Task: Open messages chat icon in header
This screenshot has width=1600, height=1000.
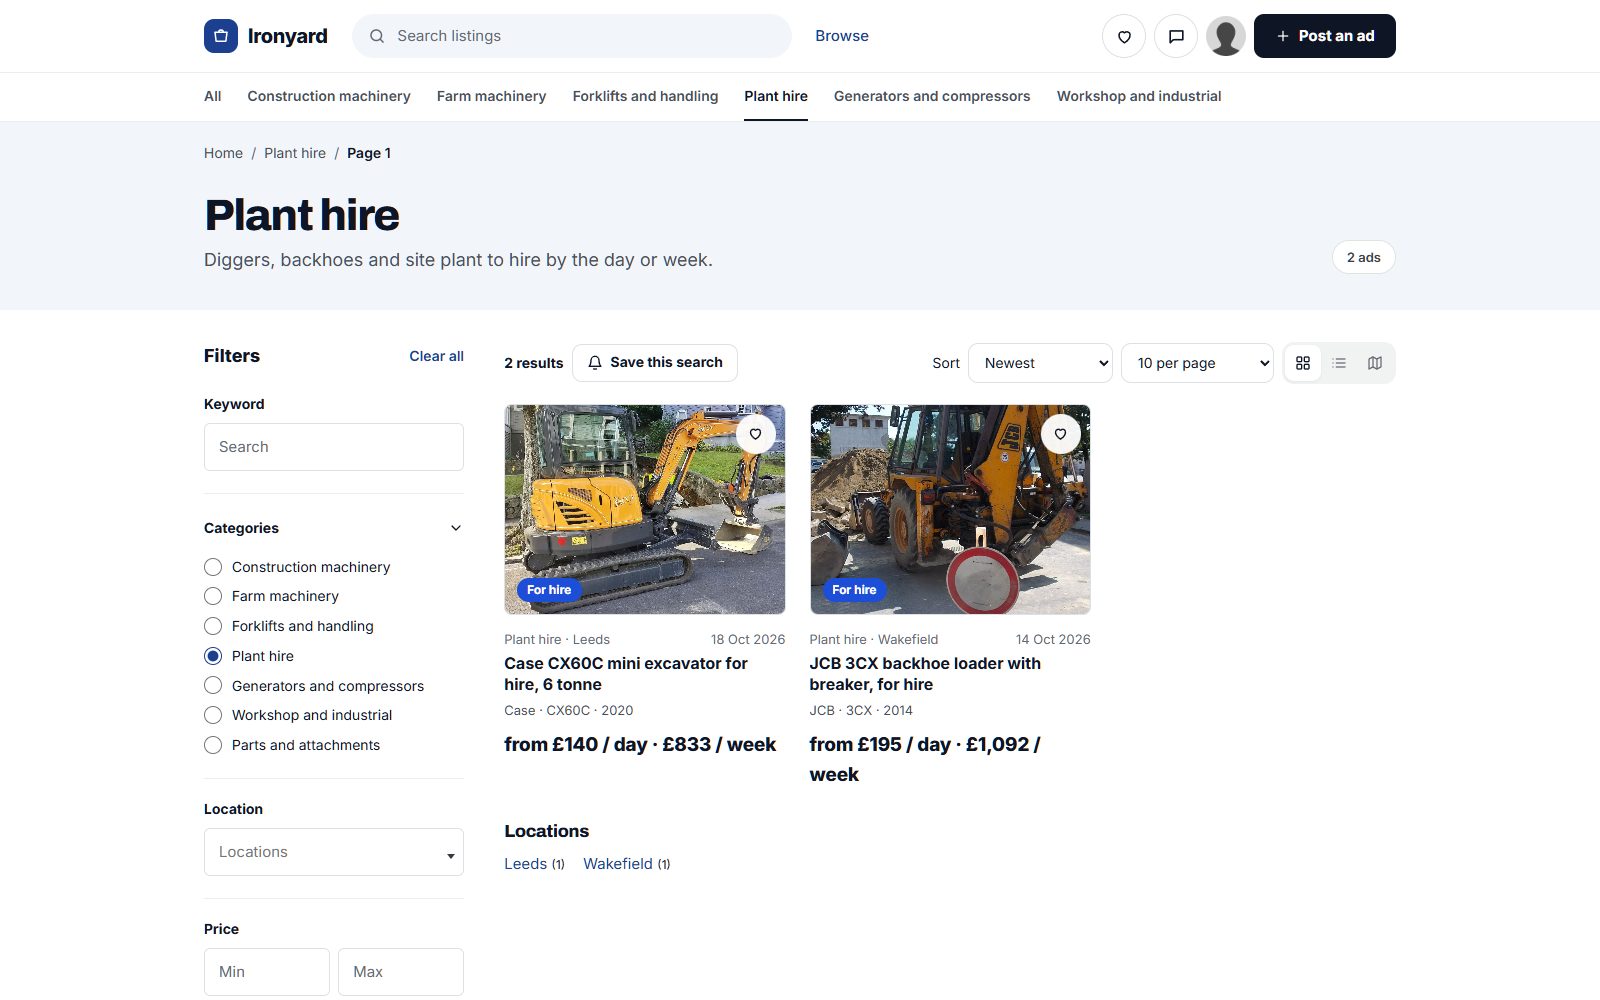Action: tap(1176, 36)
